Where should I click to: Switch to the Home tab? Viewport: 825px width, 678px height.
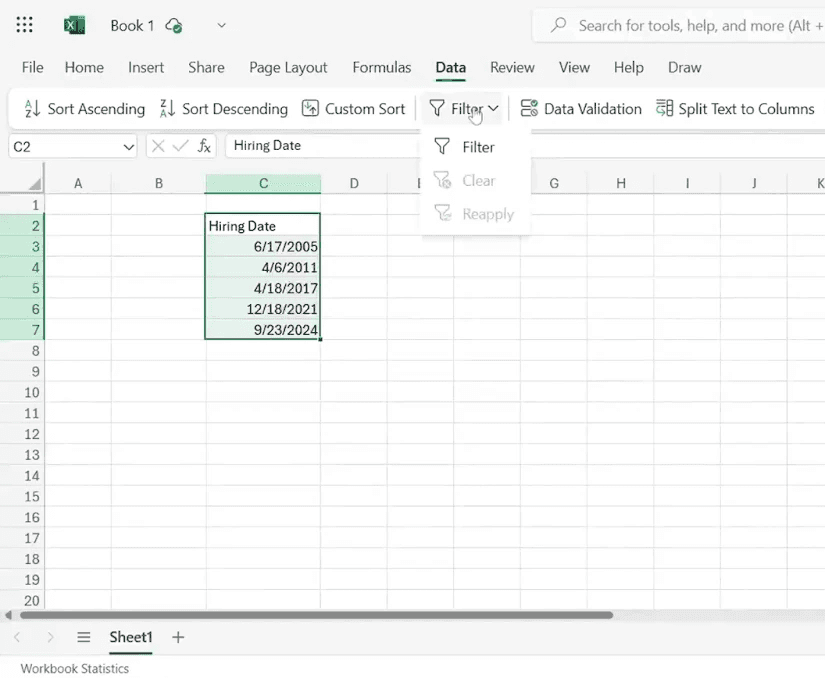coord(84,67)
